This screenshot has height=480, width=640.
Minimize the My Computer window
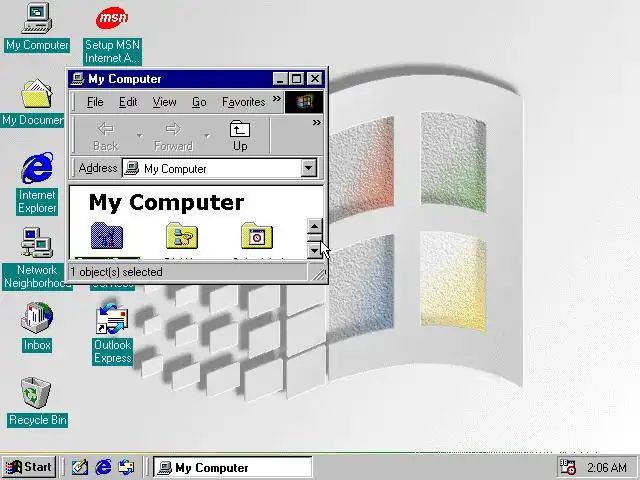click(x=280, y=78)
